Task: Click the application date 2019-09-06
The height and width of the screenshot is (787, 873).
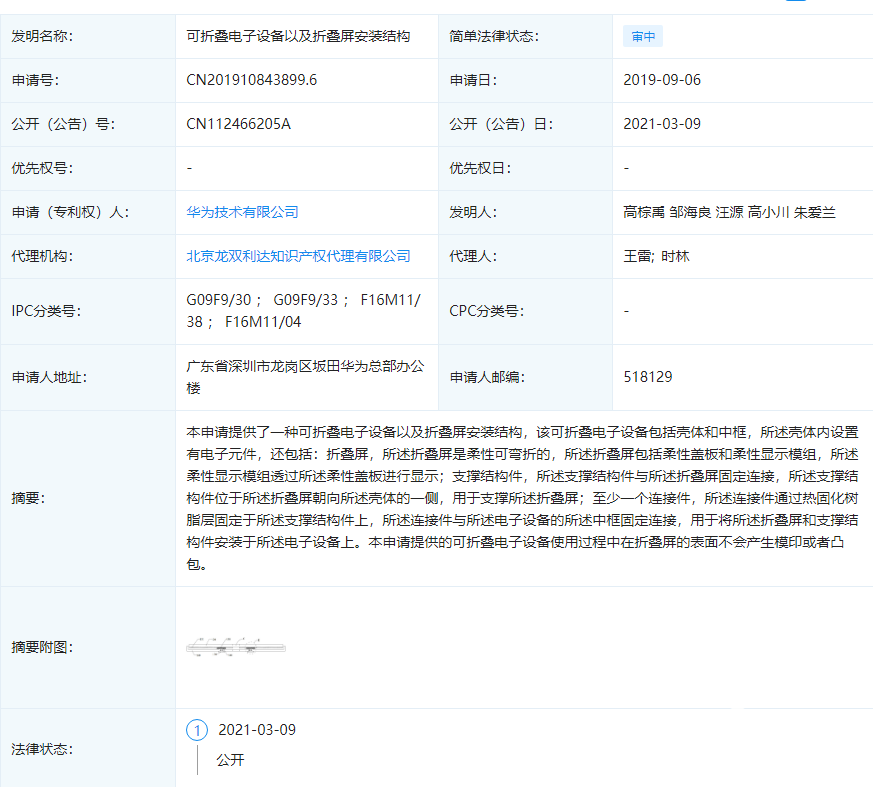Action: pos(661,80)
